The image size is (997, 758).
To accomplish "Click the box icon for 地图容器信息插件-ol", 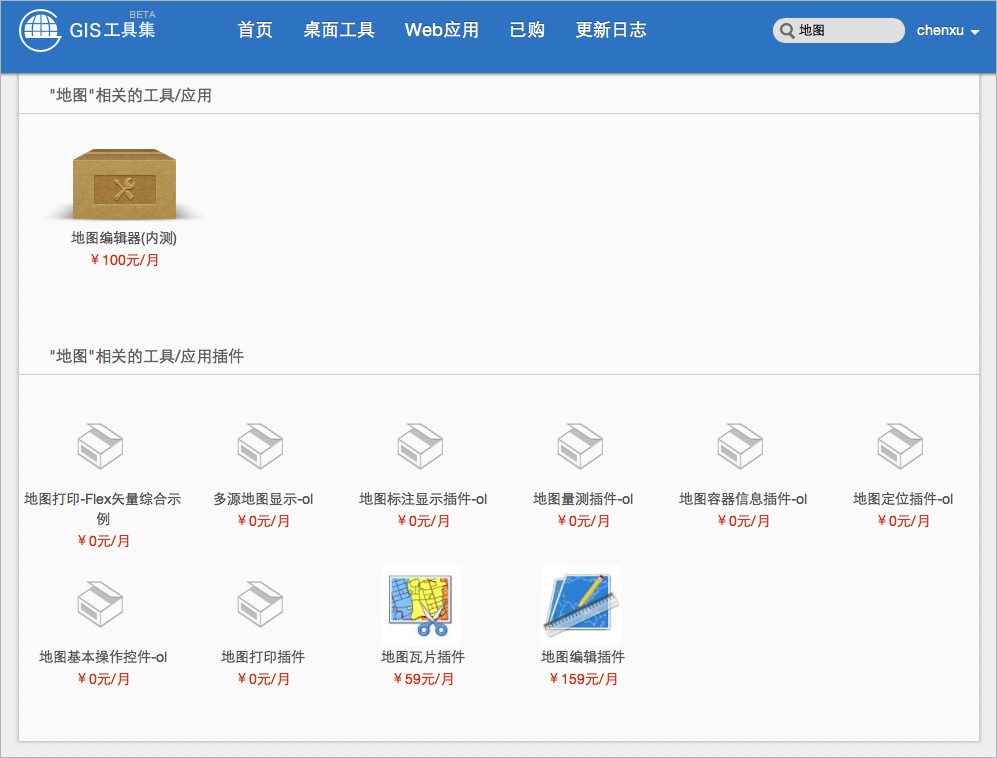I will (740, 446).
